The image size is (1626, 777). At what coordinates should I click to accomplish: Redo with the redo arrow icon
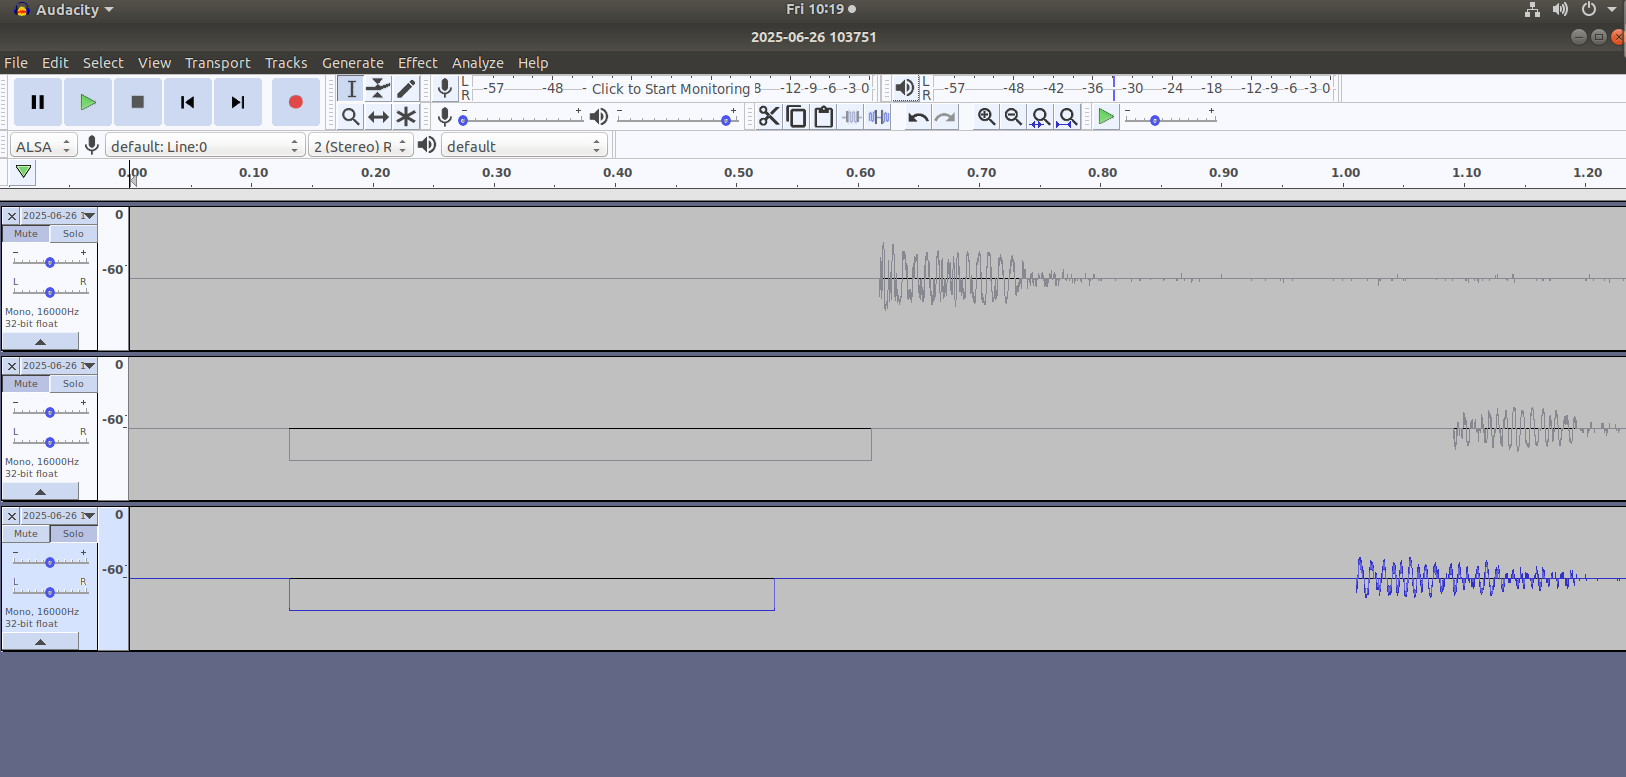pos(945,117)
